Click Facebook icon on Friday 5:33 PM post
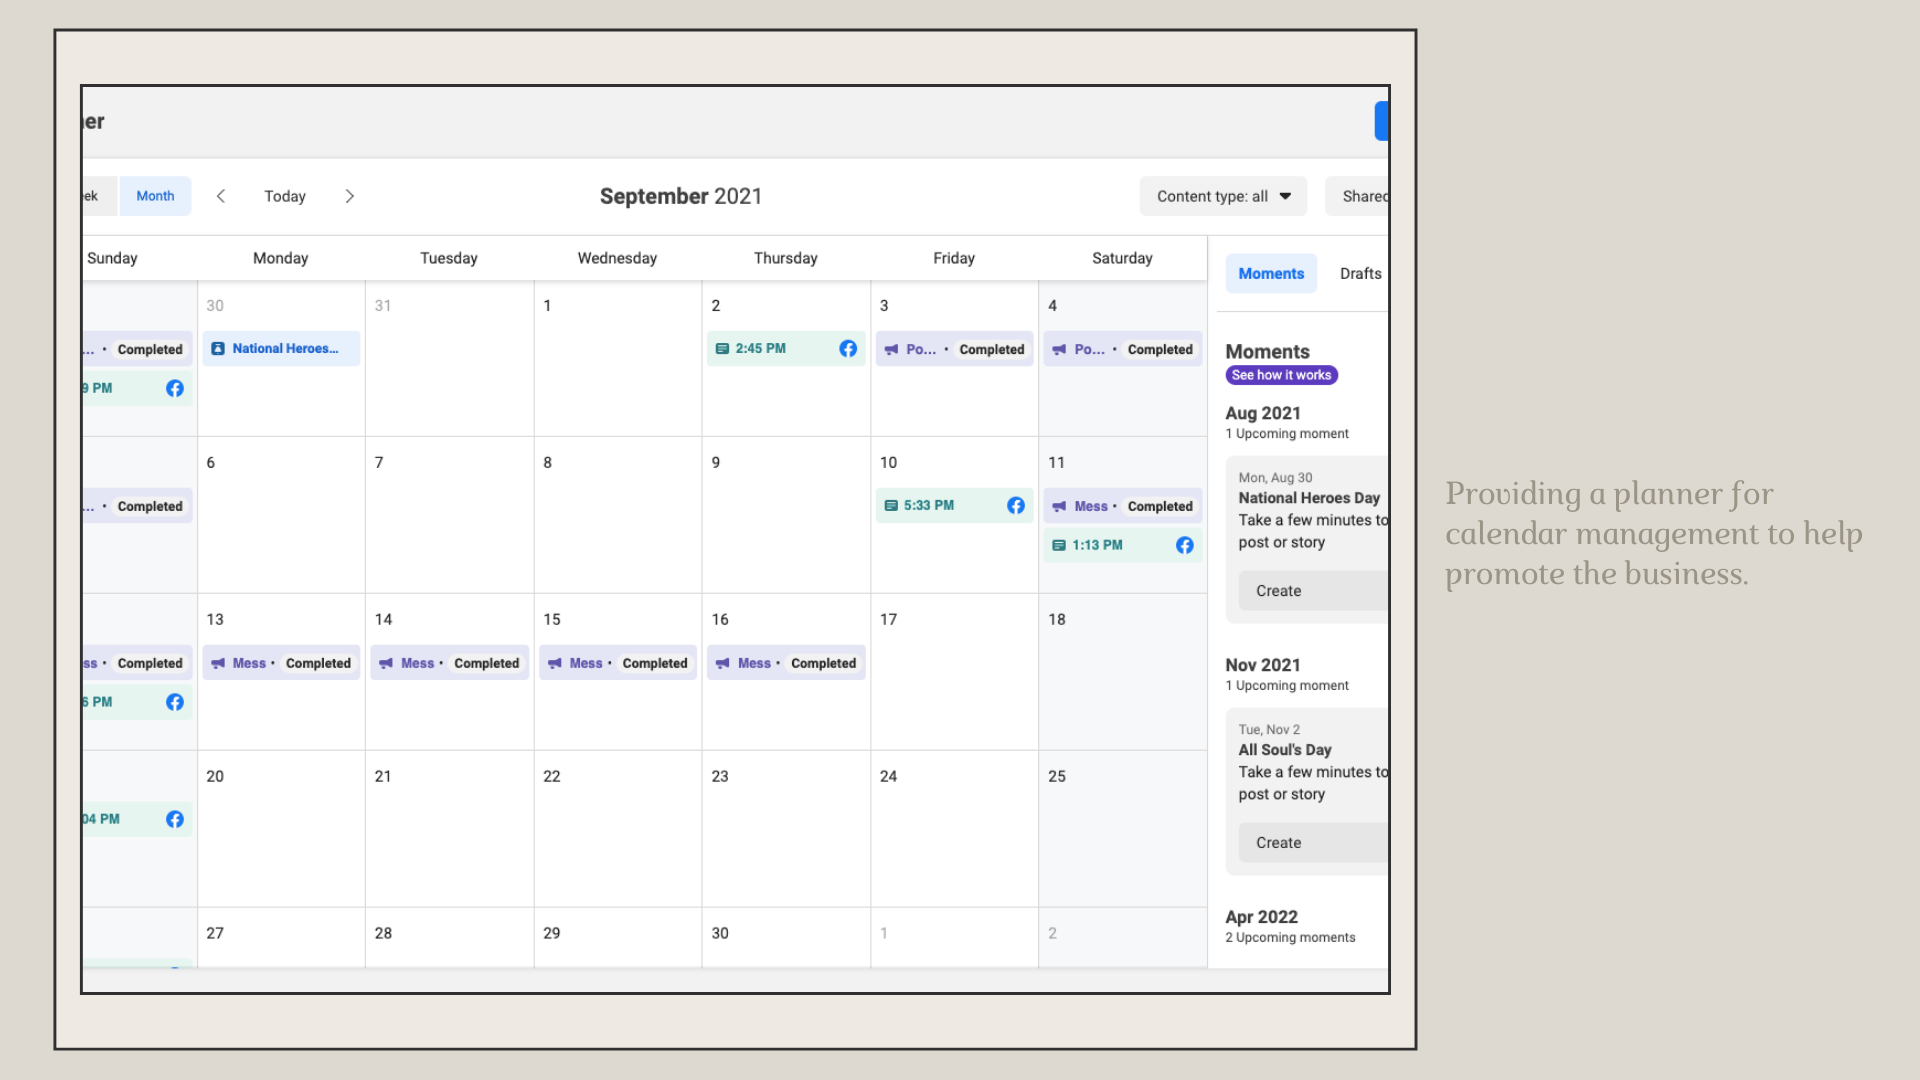The width and height of the screenshot is (1920, 1080). (x=1016, y=506)
